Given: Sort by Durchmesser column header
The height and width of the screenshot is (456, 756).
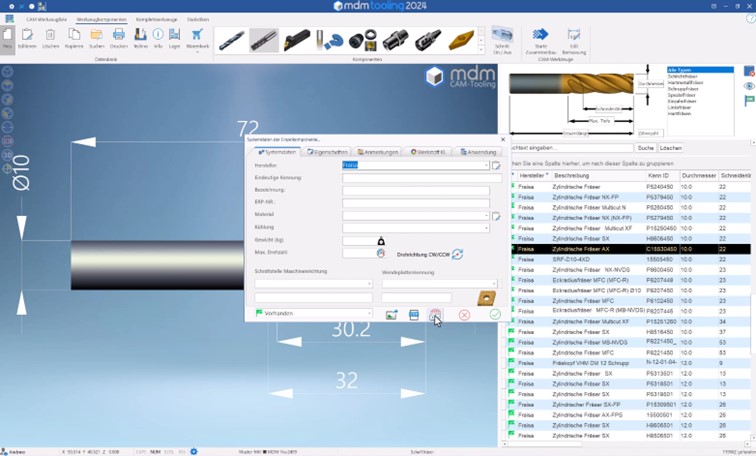Looking at the screenshot, I should [699, 175].
